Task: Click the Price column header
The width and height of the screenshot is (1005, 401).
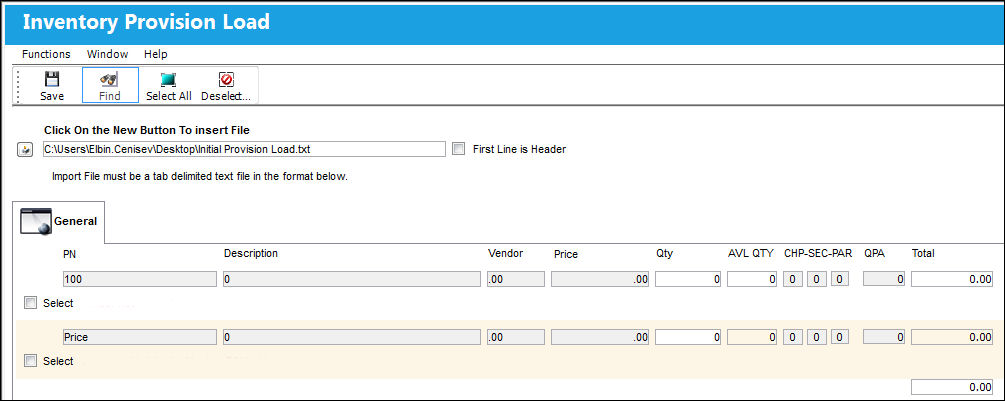Action: point(565,254)
